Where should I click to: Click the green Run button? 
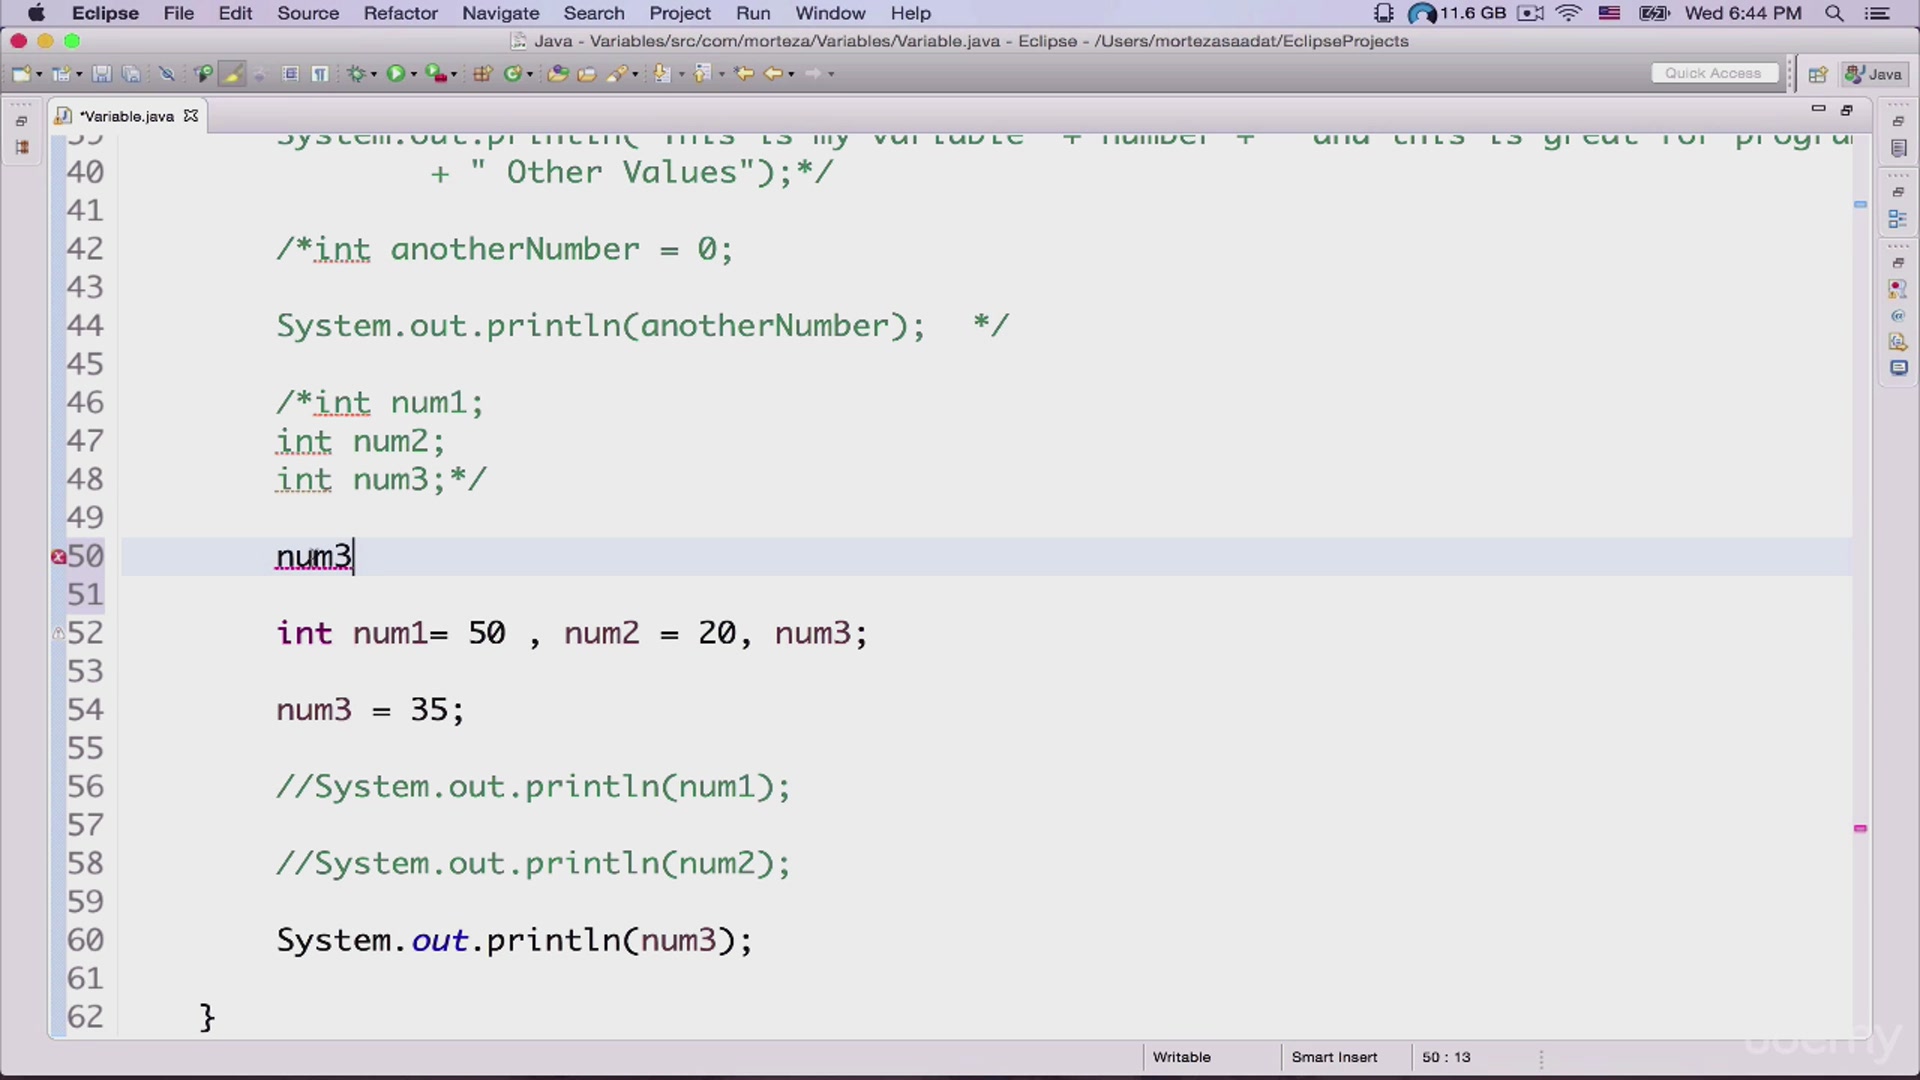coord(396,74)
